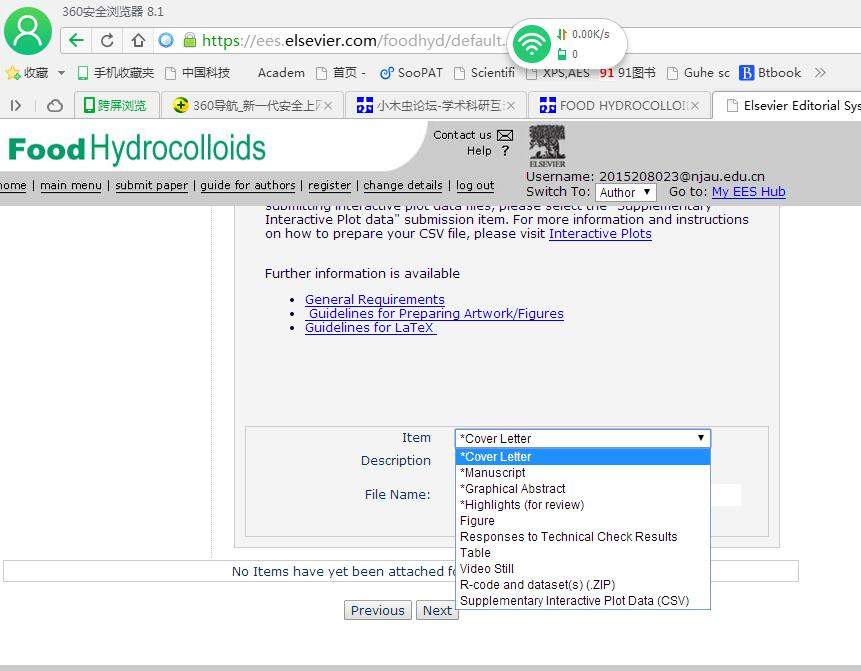Screen dimensions: 861x671
Task: Select Table from the Item list
Action: click(x=583, y=553)
